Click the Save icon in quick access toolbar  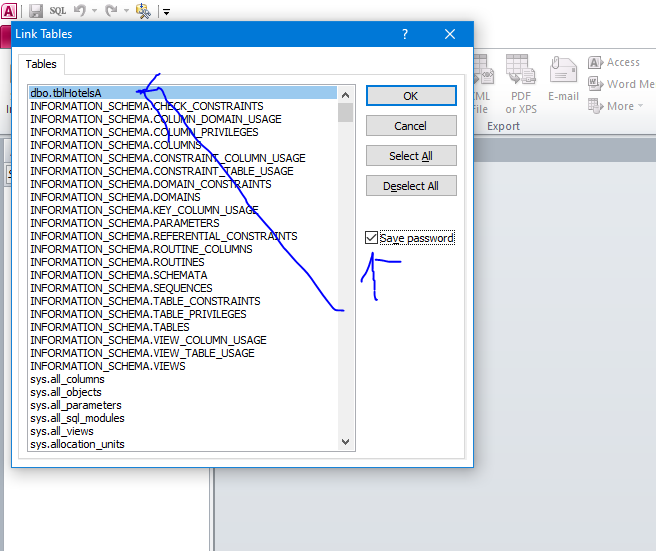click(36, 11)
